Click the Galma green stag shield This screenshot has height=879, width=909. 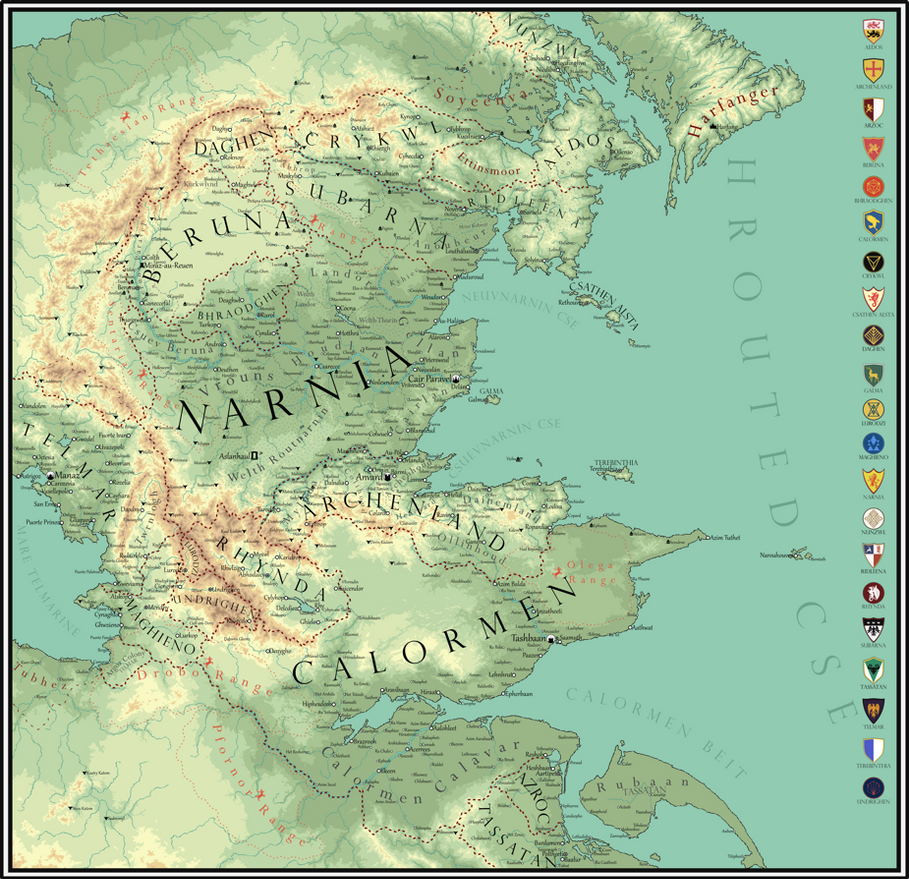[x=874, y=375]
